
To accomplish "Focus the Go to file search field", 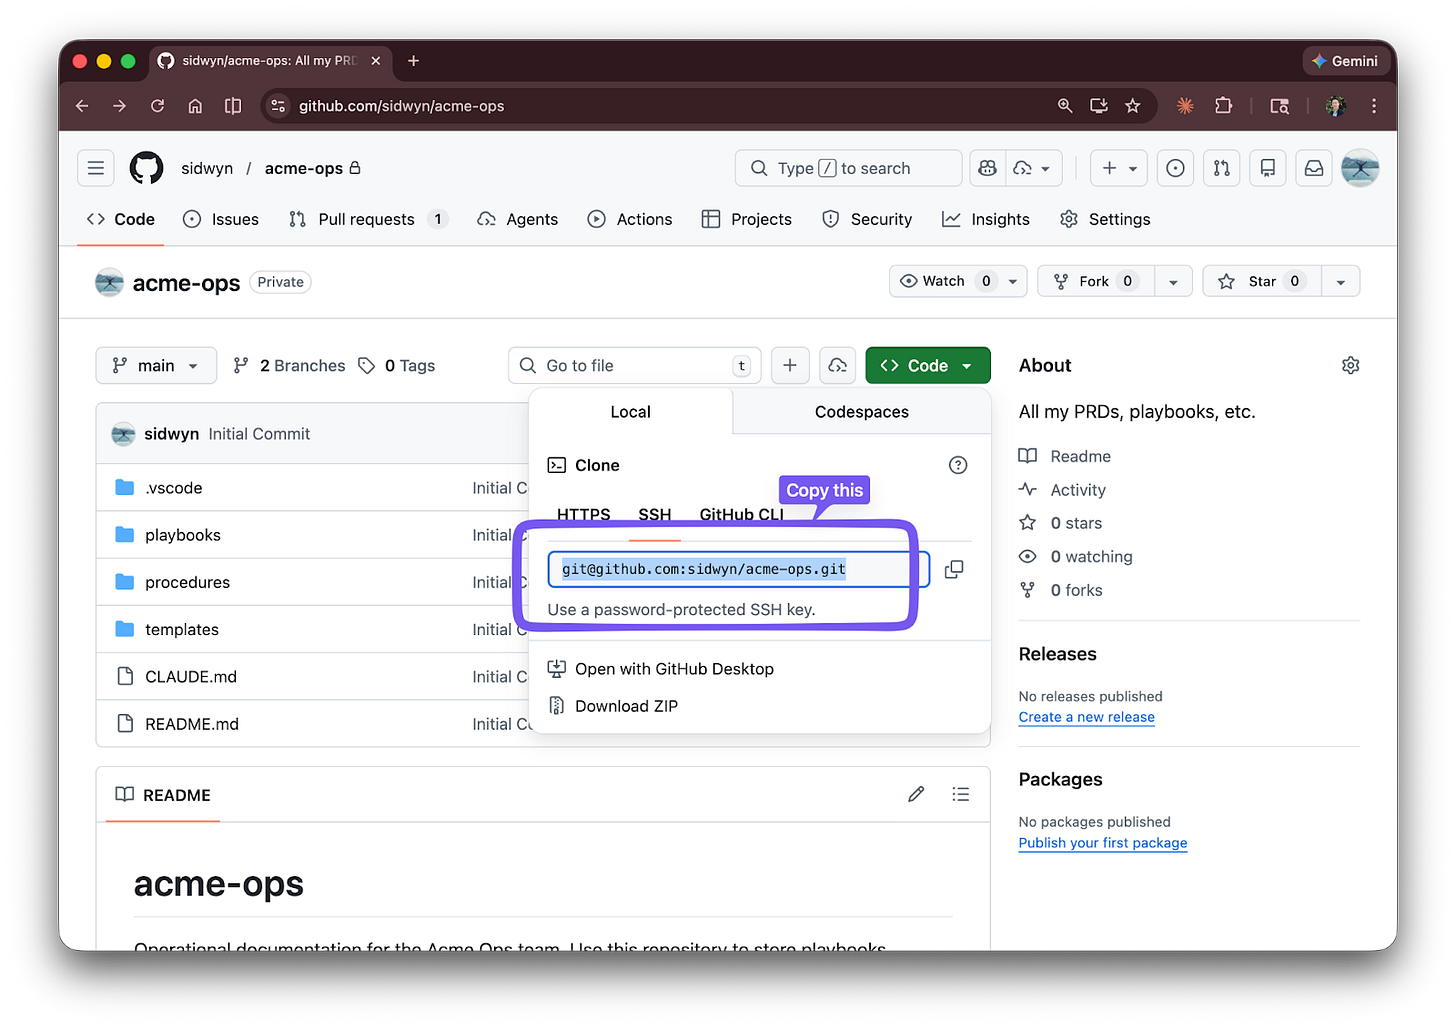I will click(x=635, y=365).
